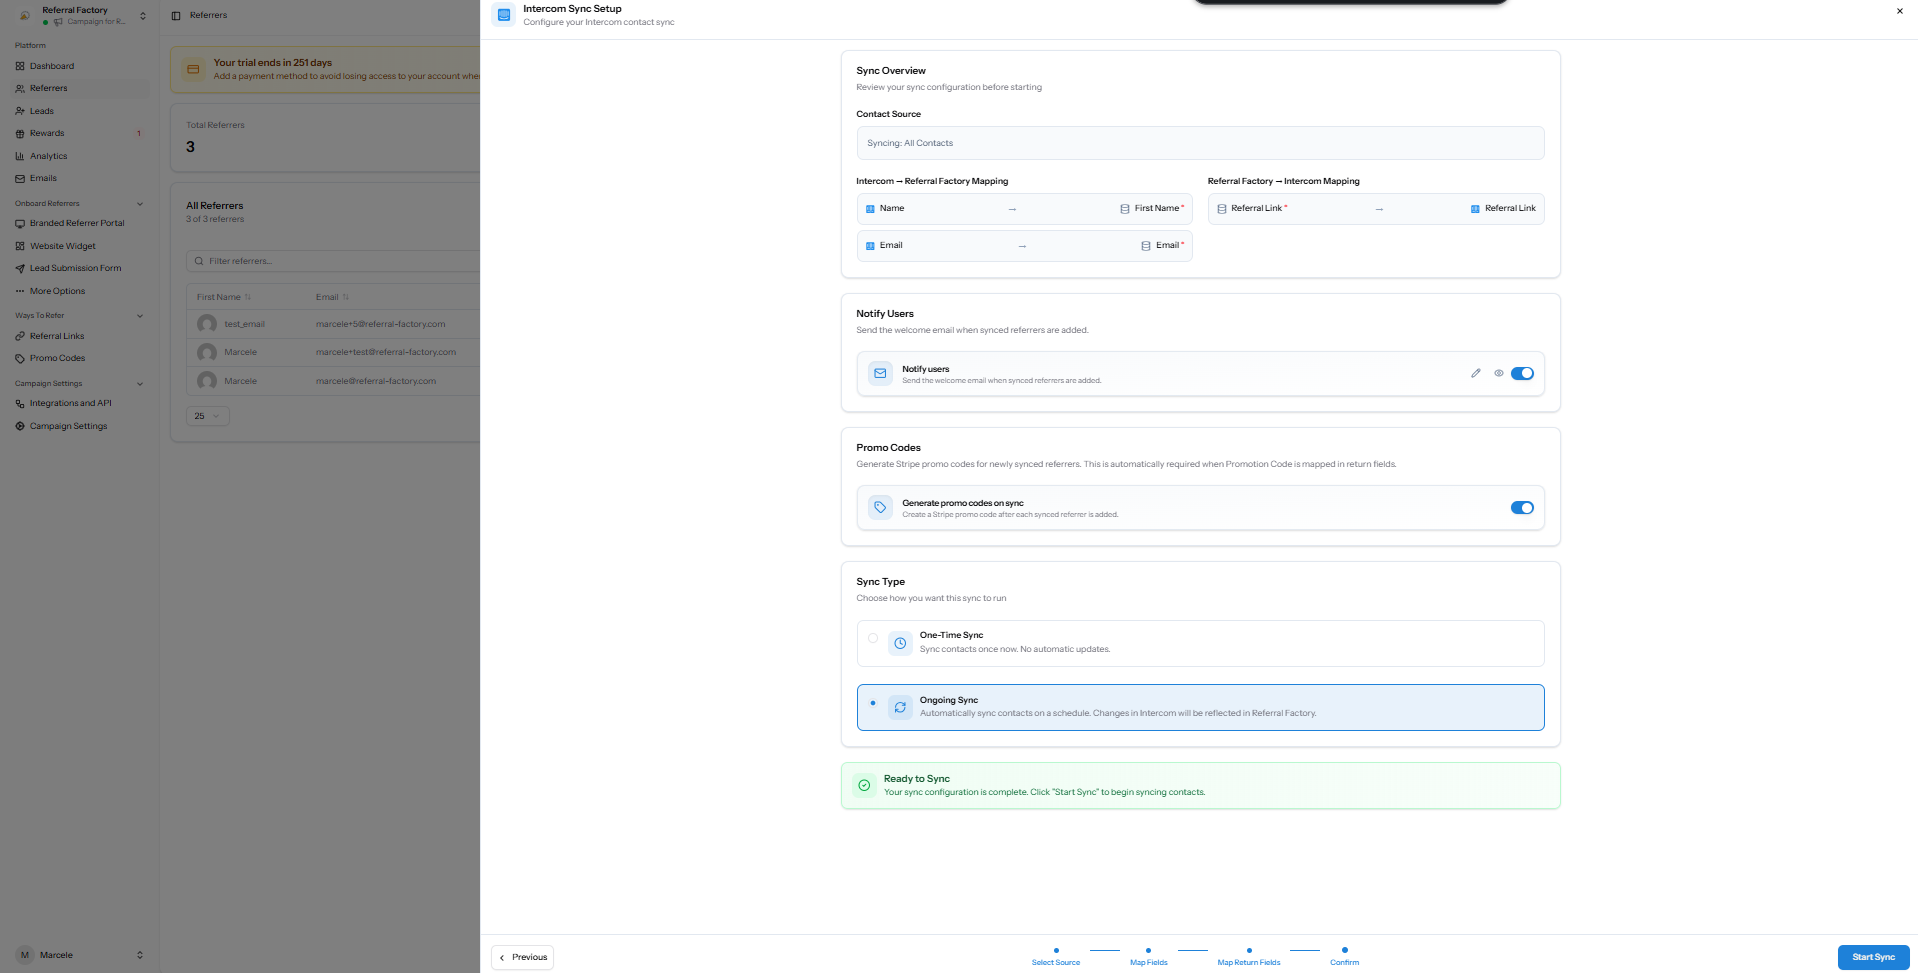Click the Ready to Sync checkmark icon
This screenshot has width=1918, height=973.
pos(864,785)
